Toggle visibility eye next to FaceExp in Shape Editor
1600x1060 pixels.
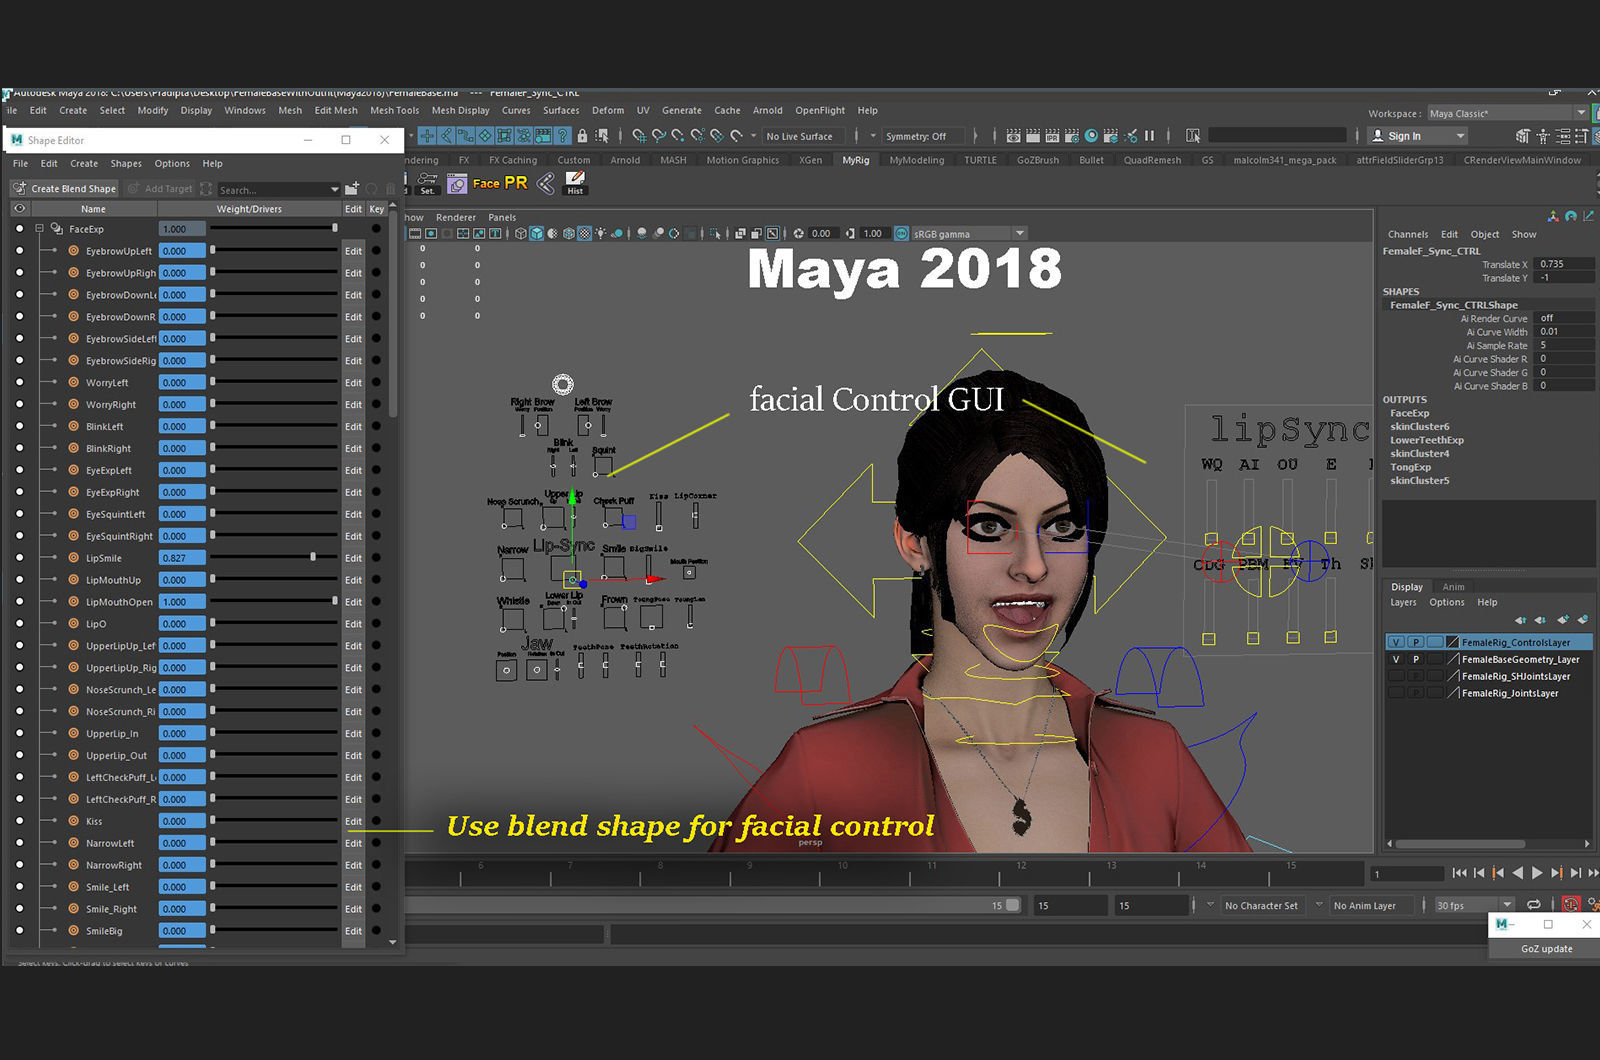[20, 228]
